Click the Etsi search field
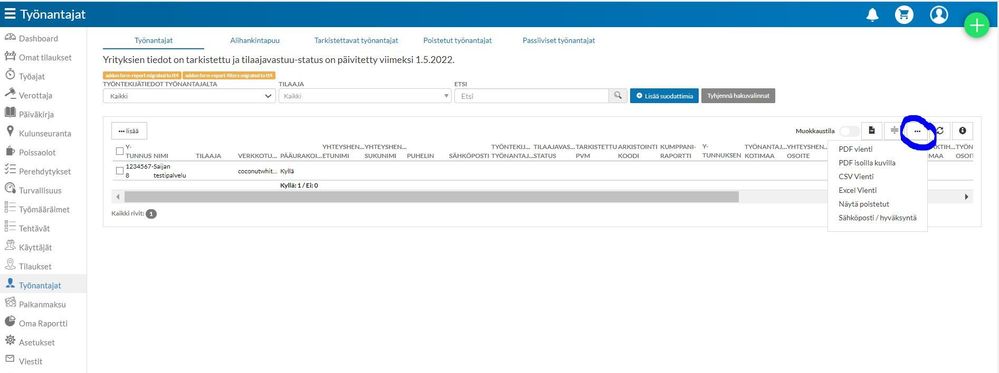 tap(532, 96)
